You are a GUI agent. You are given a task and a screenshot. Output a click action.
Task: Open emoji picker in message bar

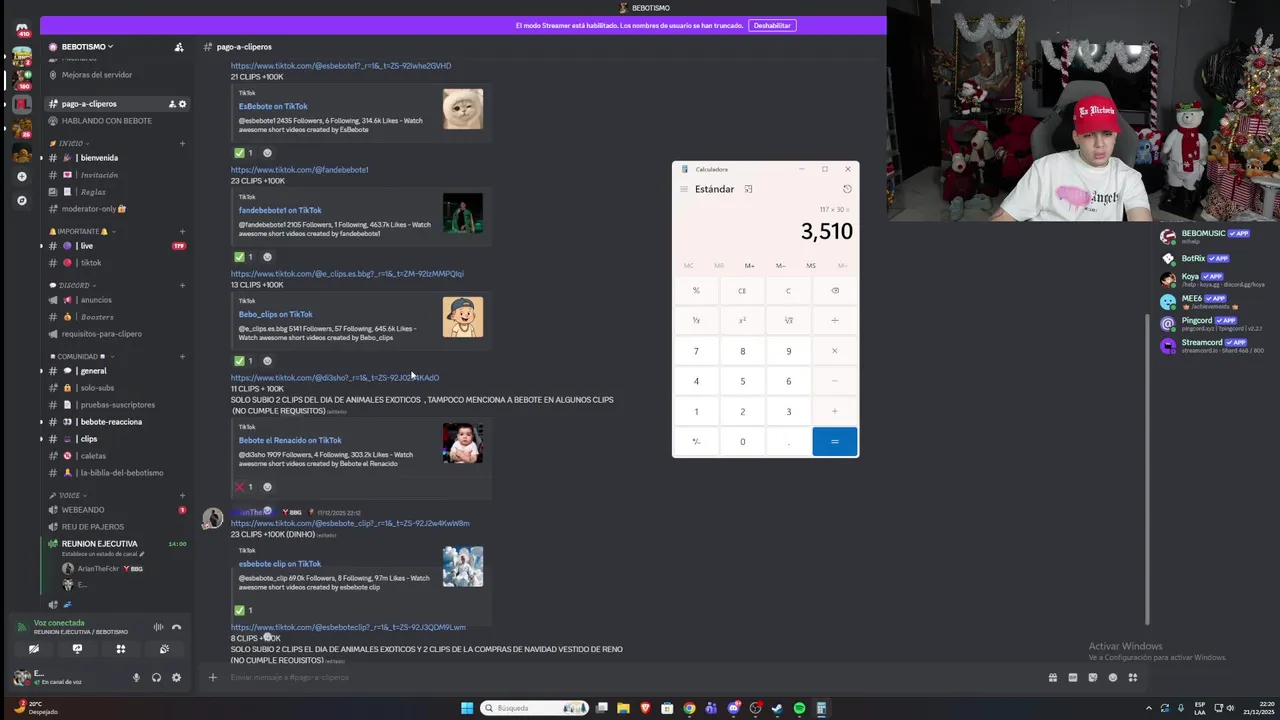(1112, 678)
